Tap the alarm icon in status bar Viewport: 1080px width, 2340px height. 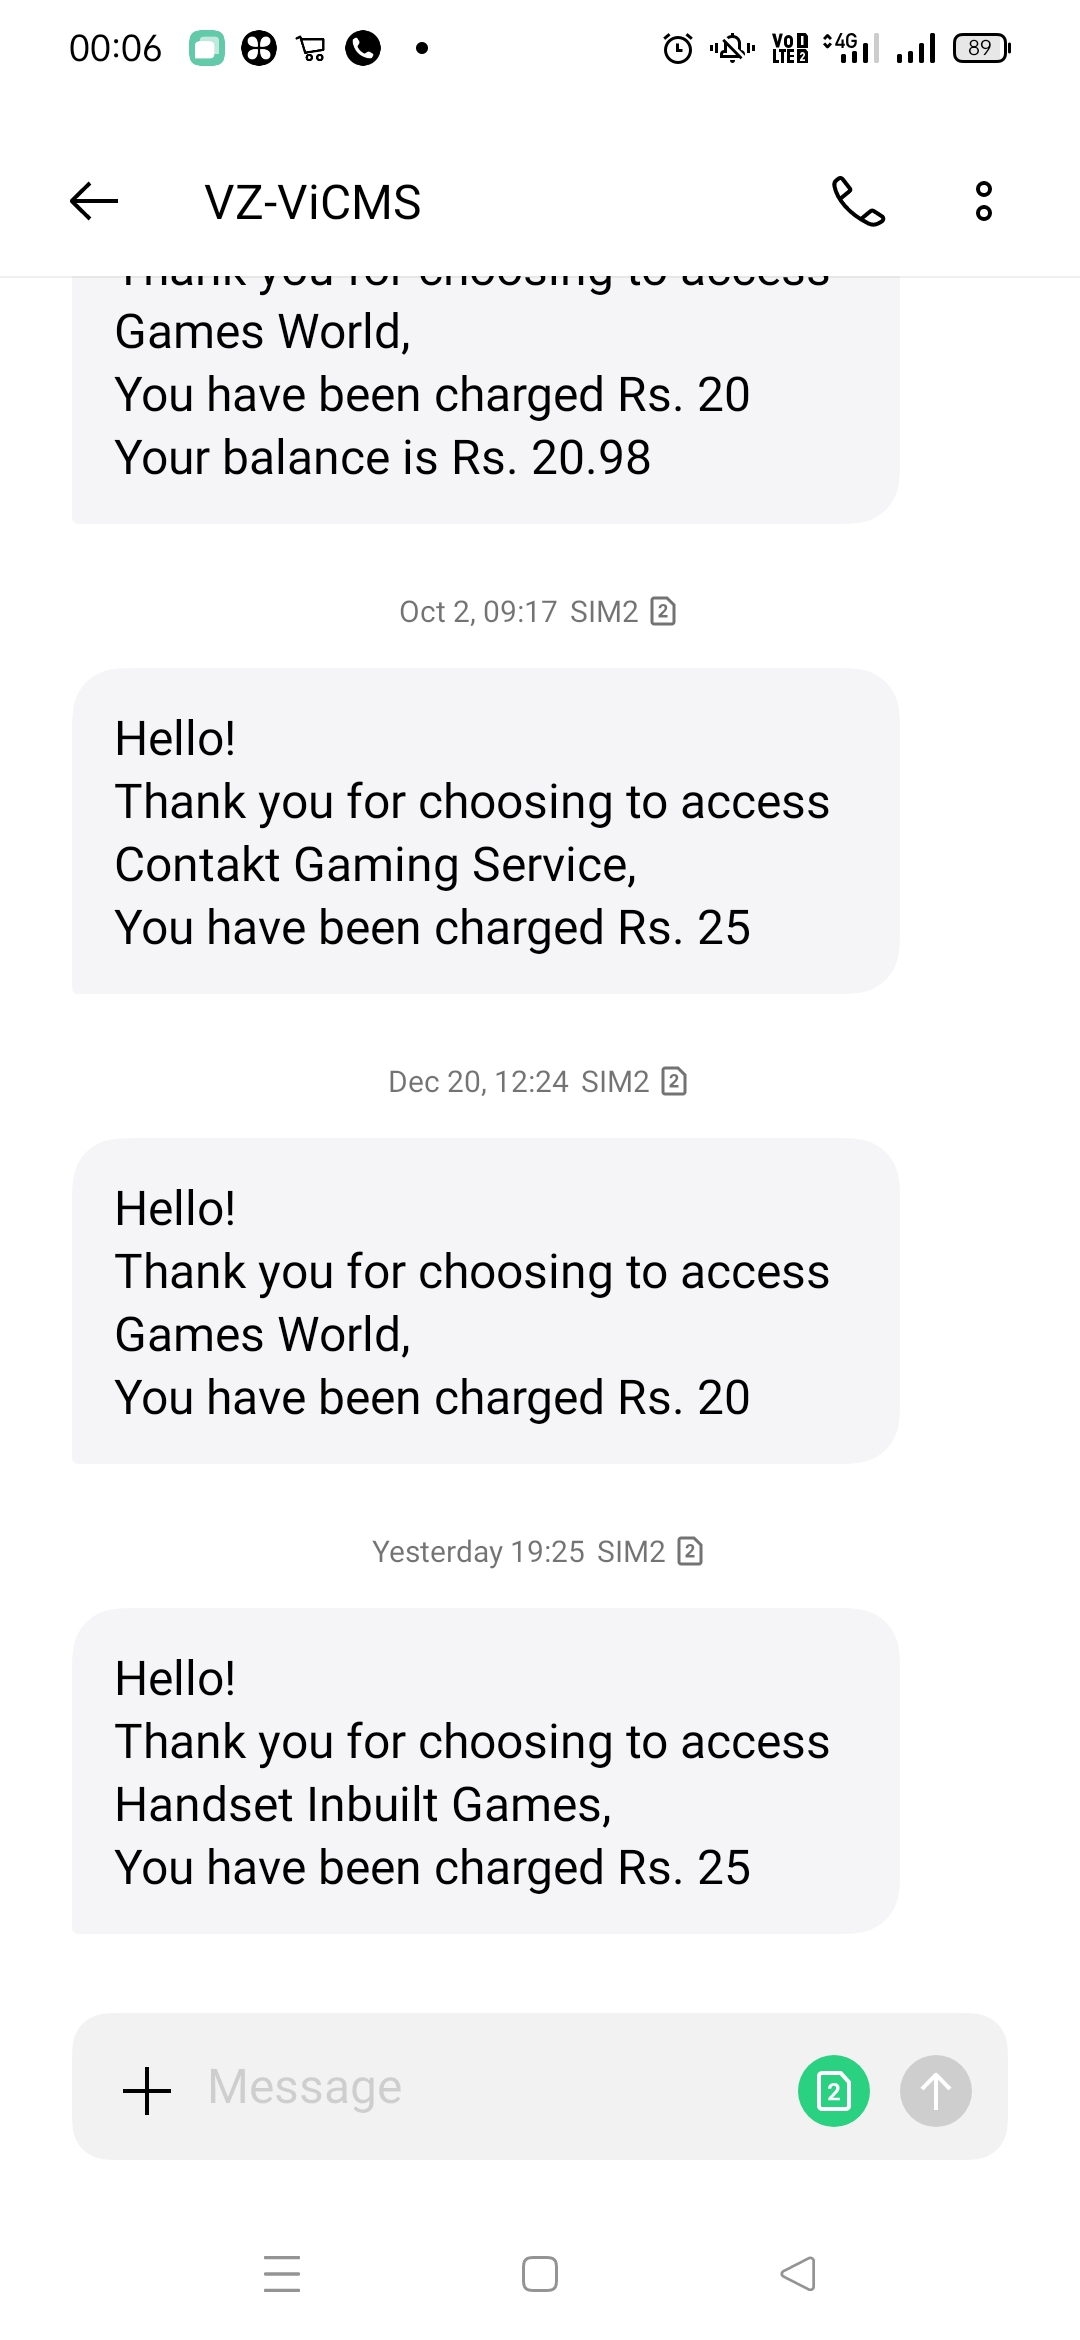[678, 48]
